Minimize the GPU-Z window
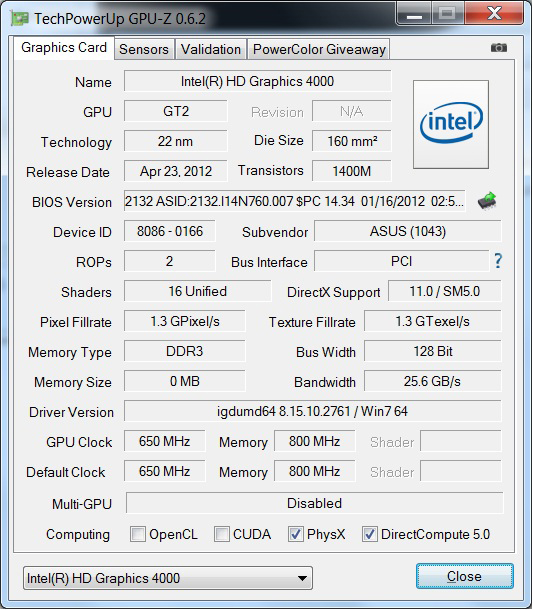533x610 pixels. (x=414, y=14)
